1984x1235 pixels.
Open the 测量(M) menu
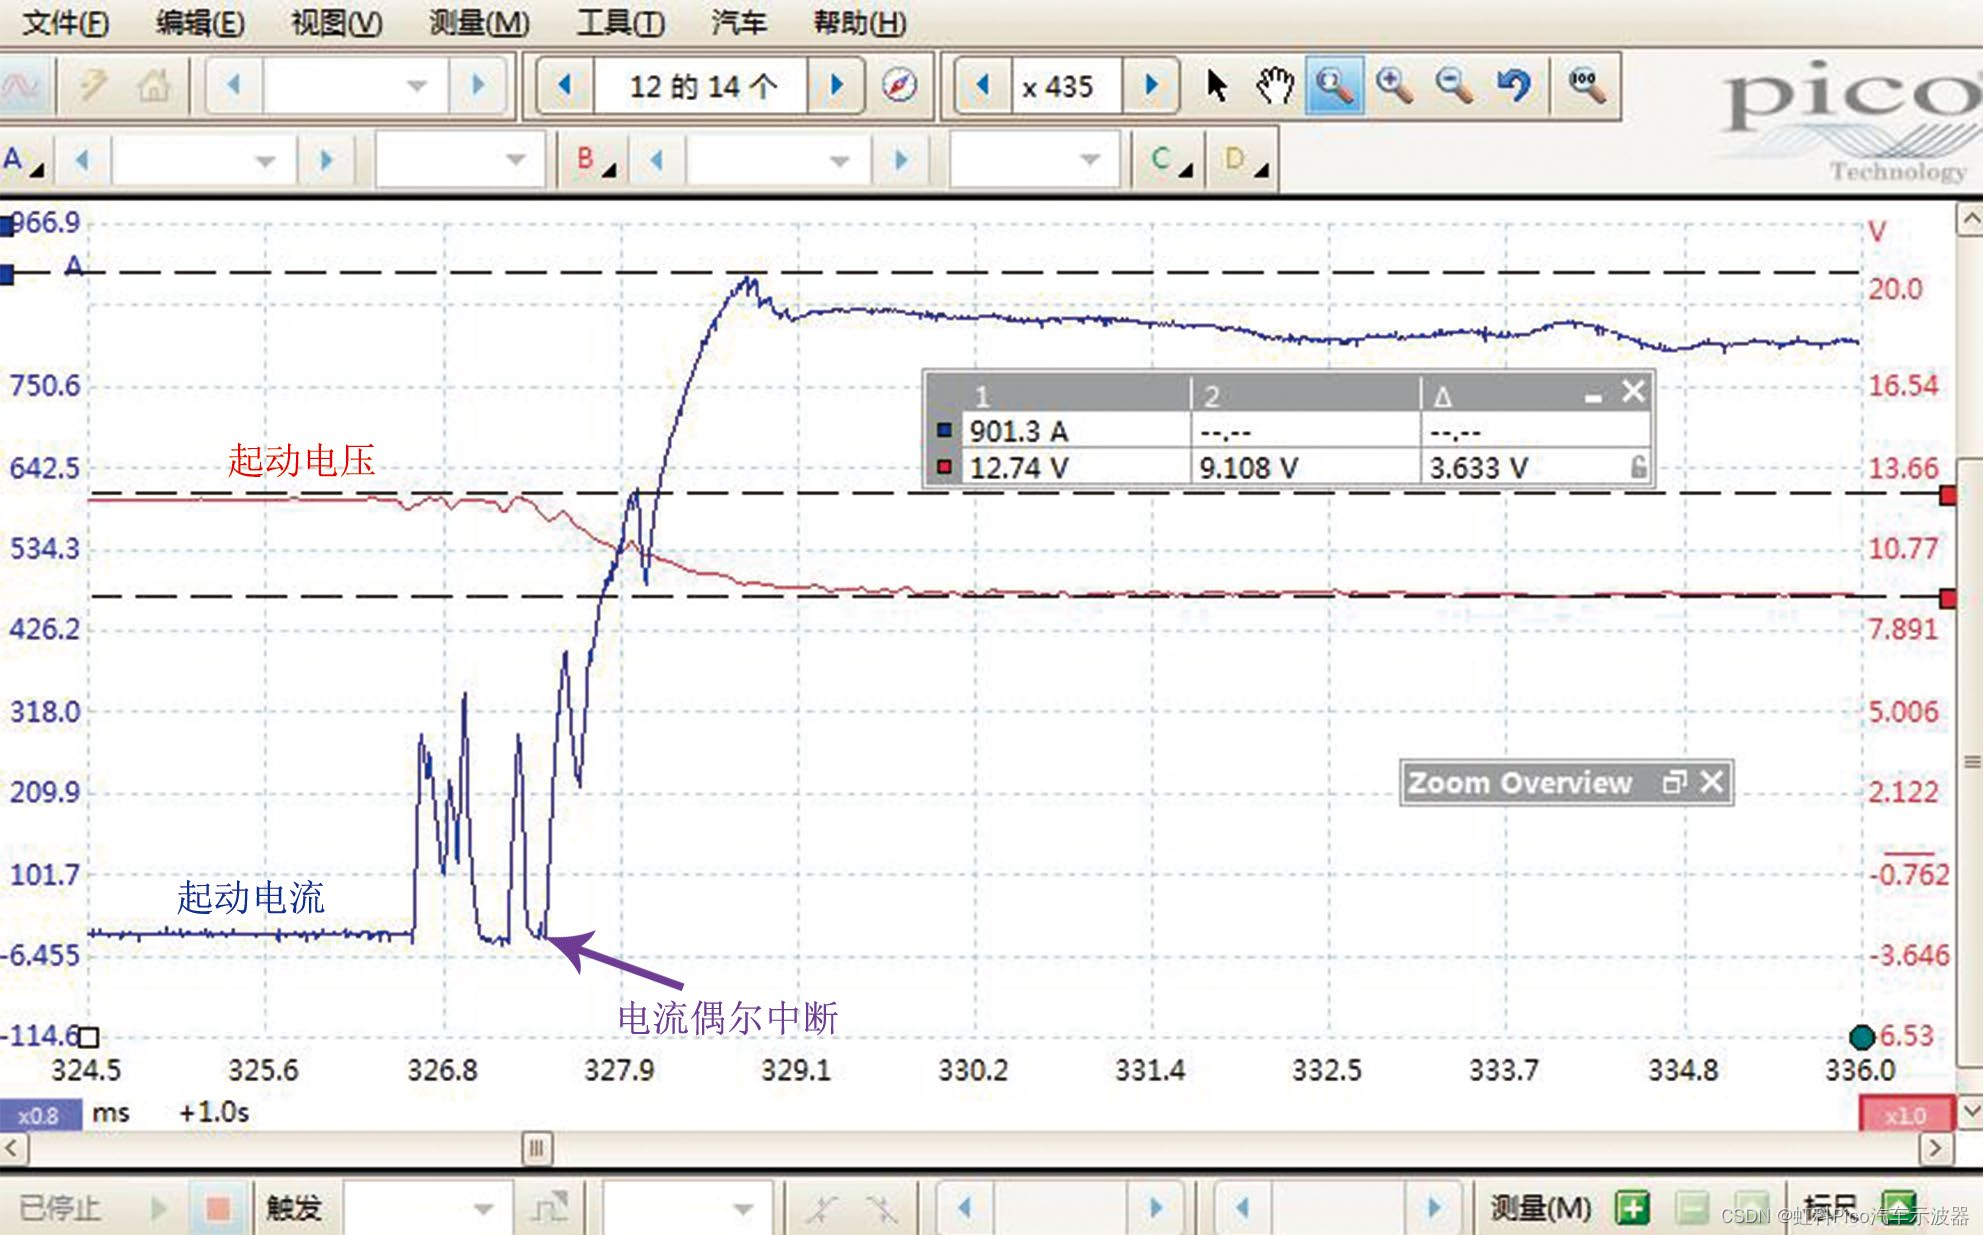[479, 22]
